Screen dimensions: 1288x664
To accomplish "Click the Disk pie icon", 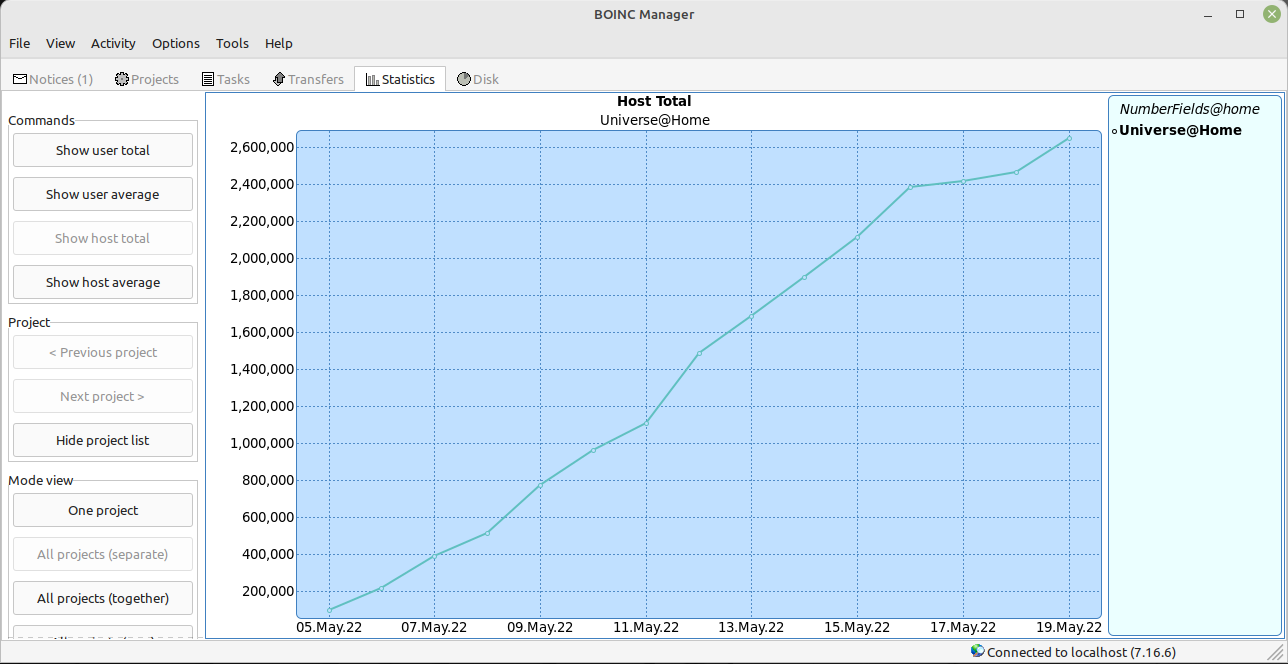I will click(464, 79).
